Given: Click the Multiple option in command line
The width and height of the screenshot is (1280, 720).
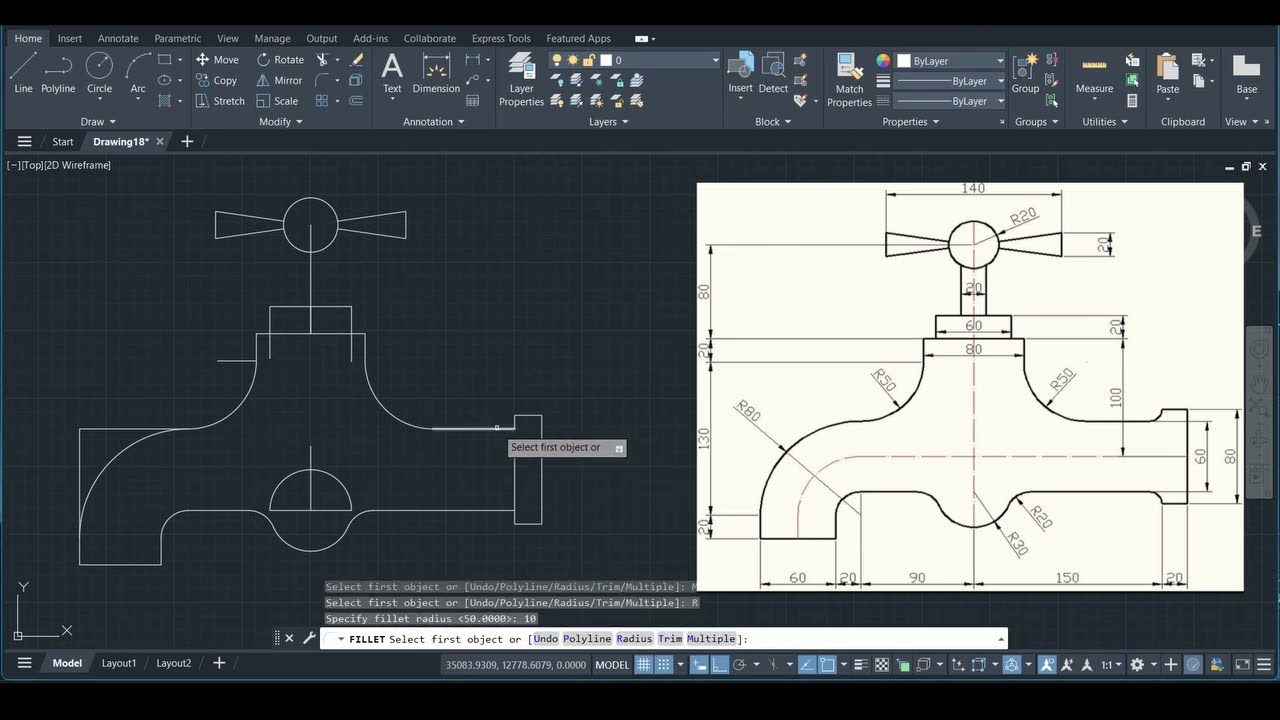Looking at the screenshot, I should (x=711, y=639).
